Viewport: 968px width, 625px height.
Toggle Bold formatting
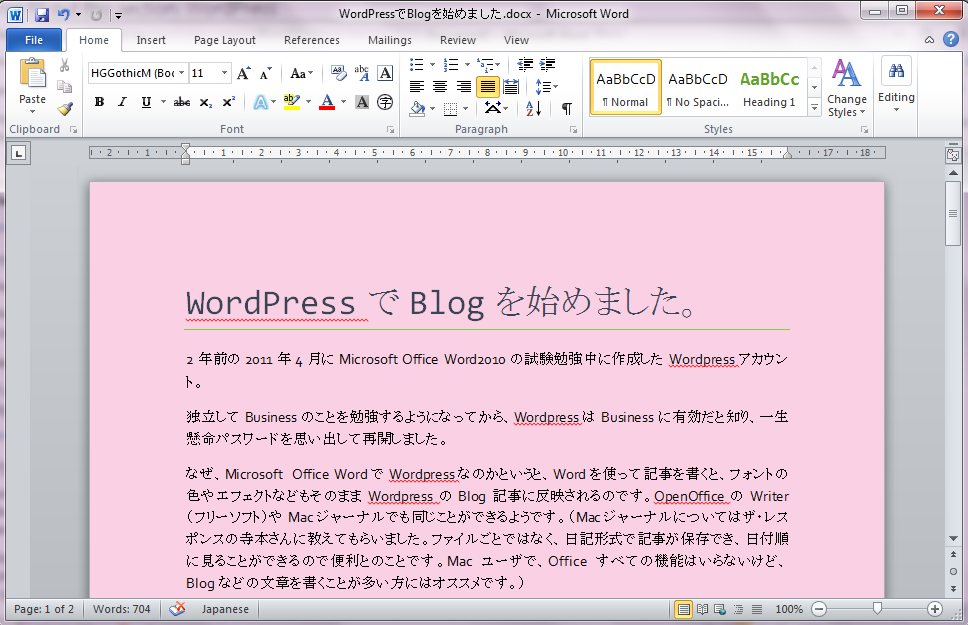pos(99,102)
